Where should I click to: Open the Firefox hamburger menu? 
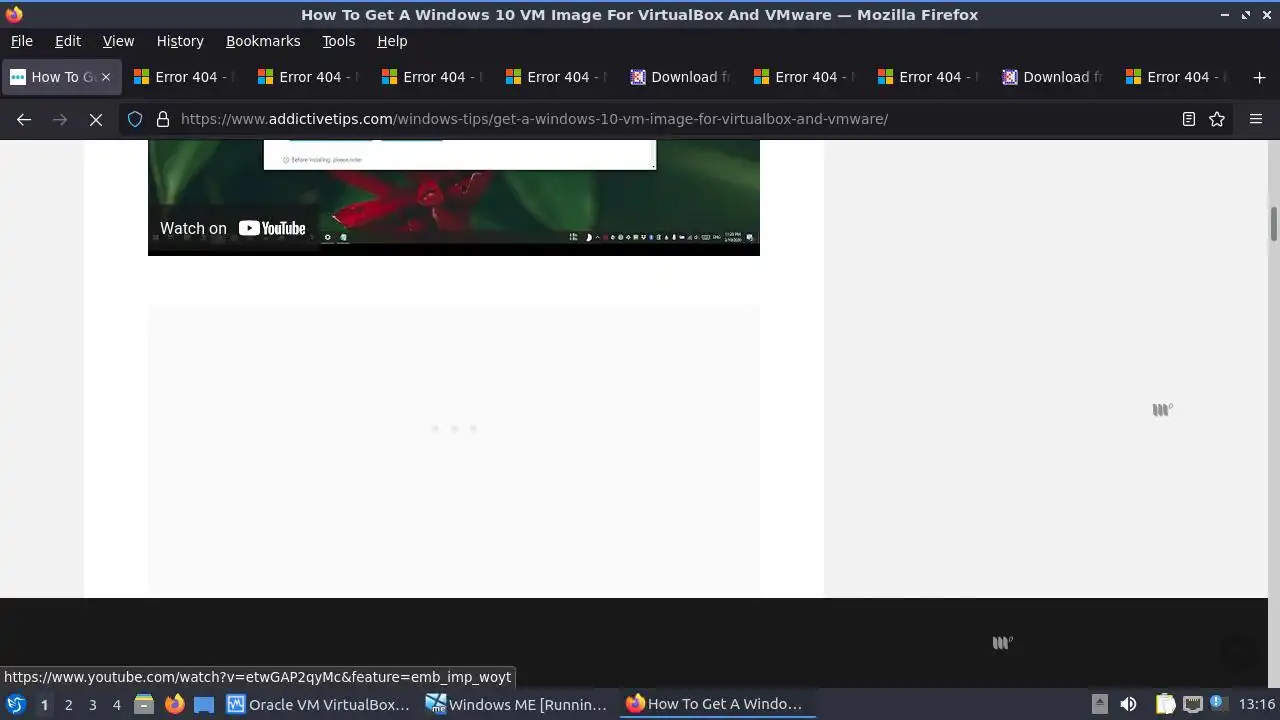pos(1256,119)
